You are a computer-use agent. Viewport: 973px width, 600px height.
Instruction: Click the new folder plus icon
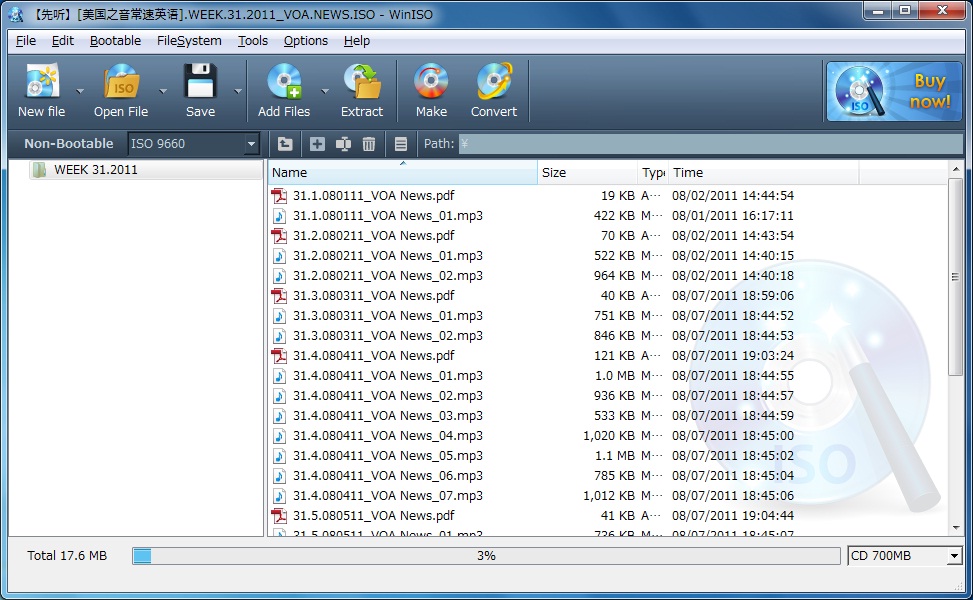point(317,144)
